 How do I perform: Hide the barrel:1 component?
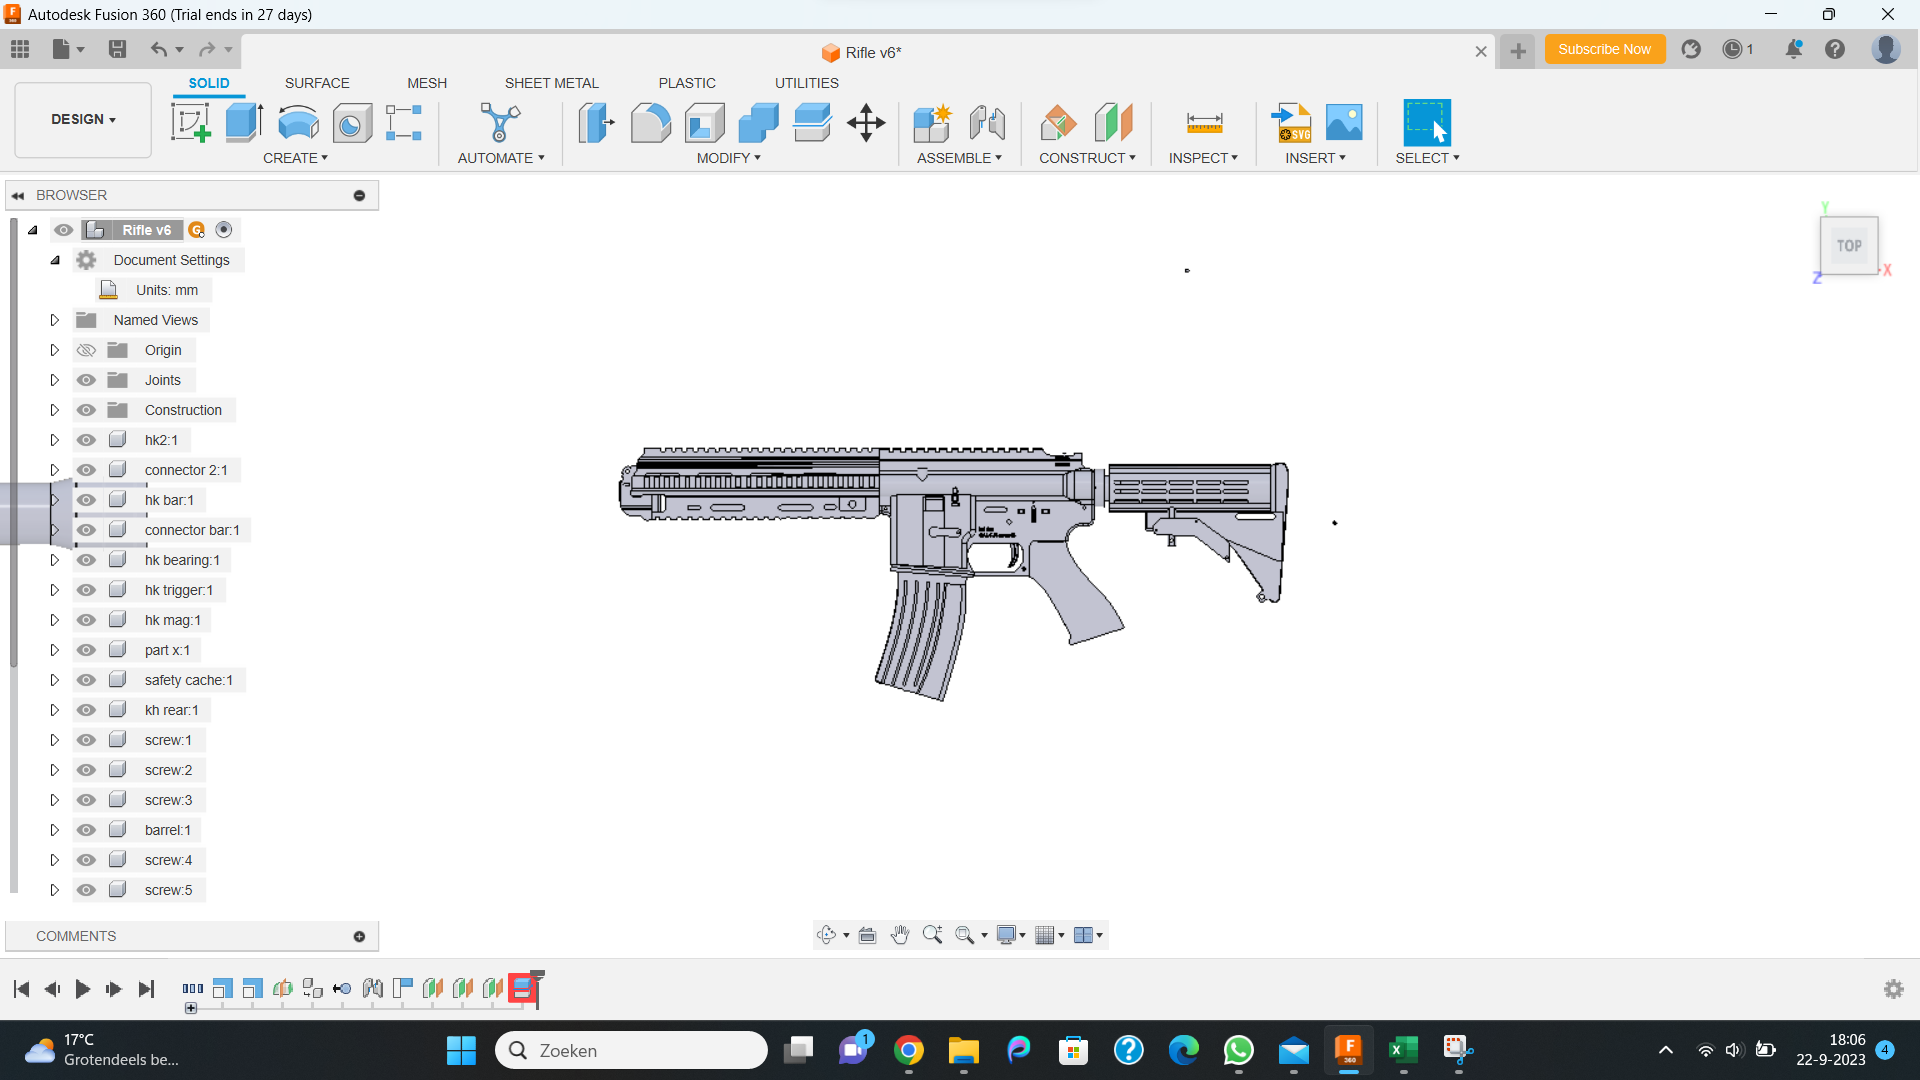click(x=87, y=829)
